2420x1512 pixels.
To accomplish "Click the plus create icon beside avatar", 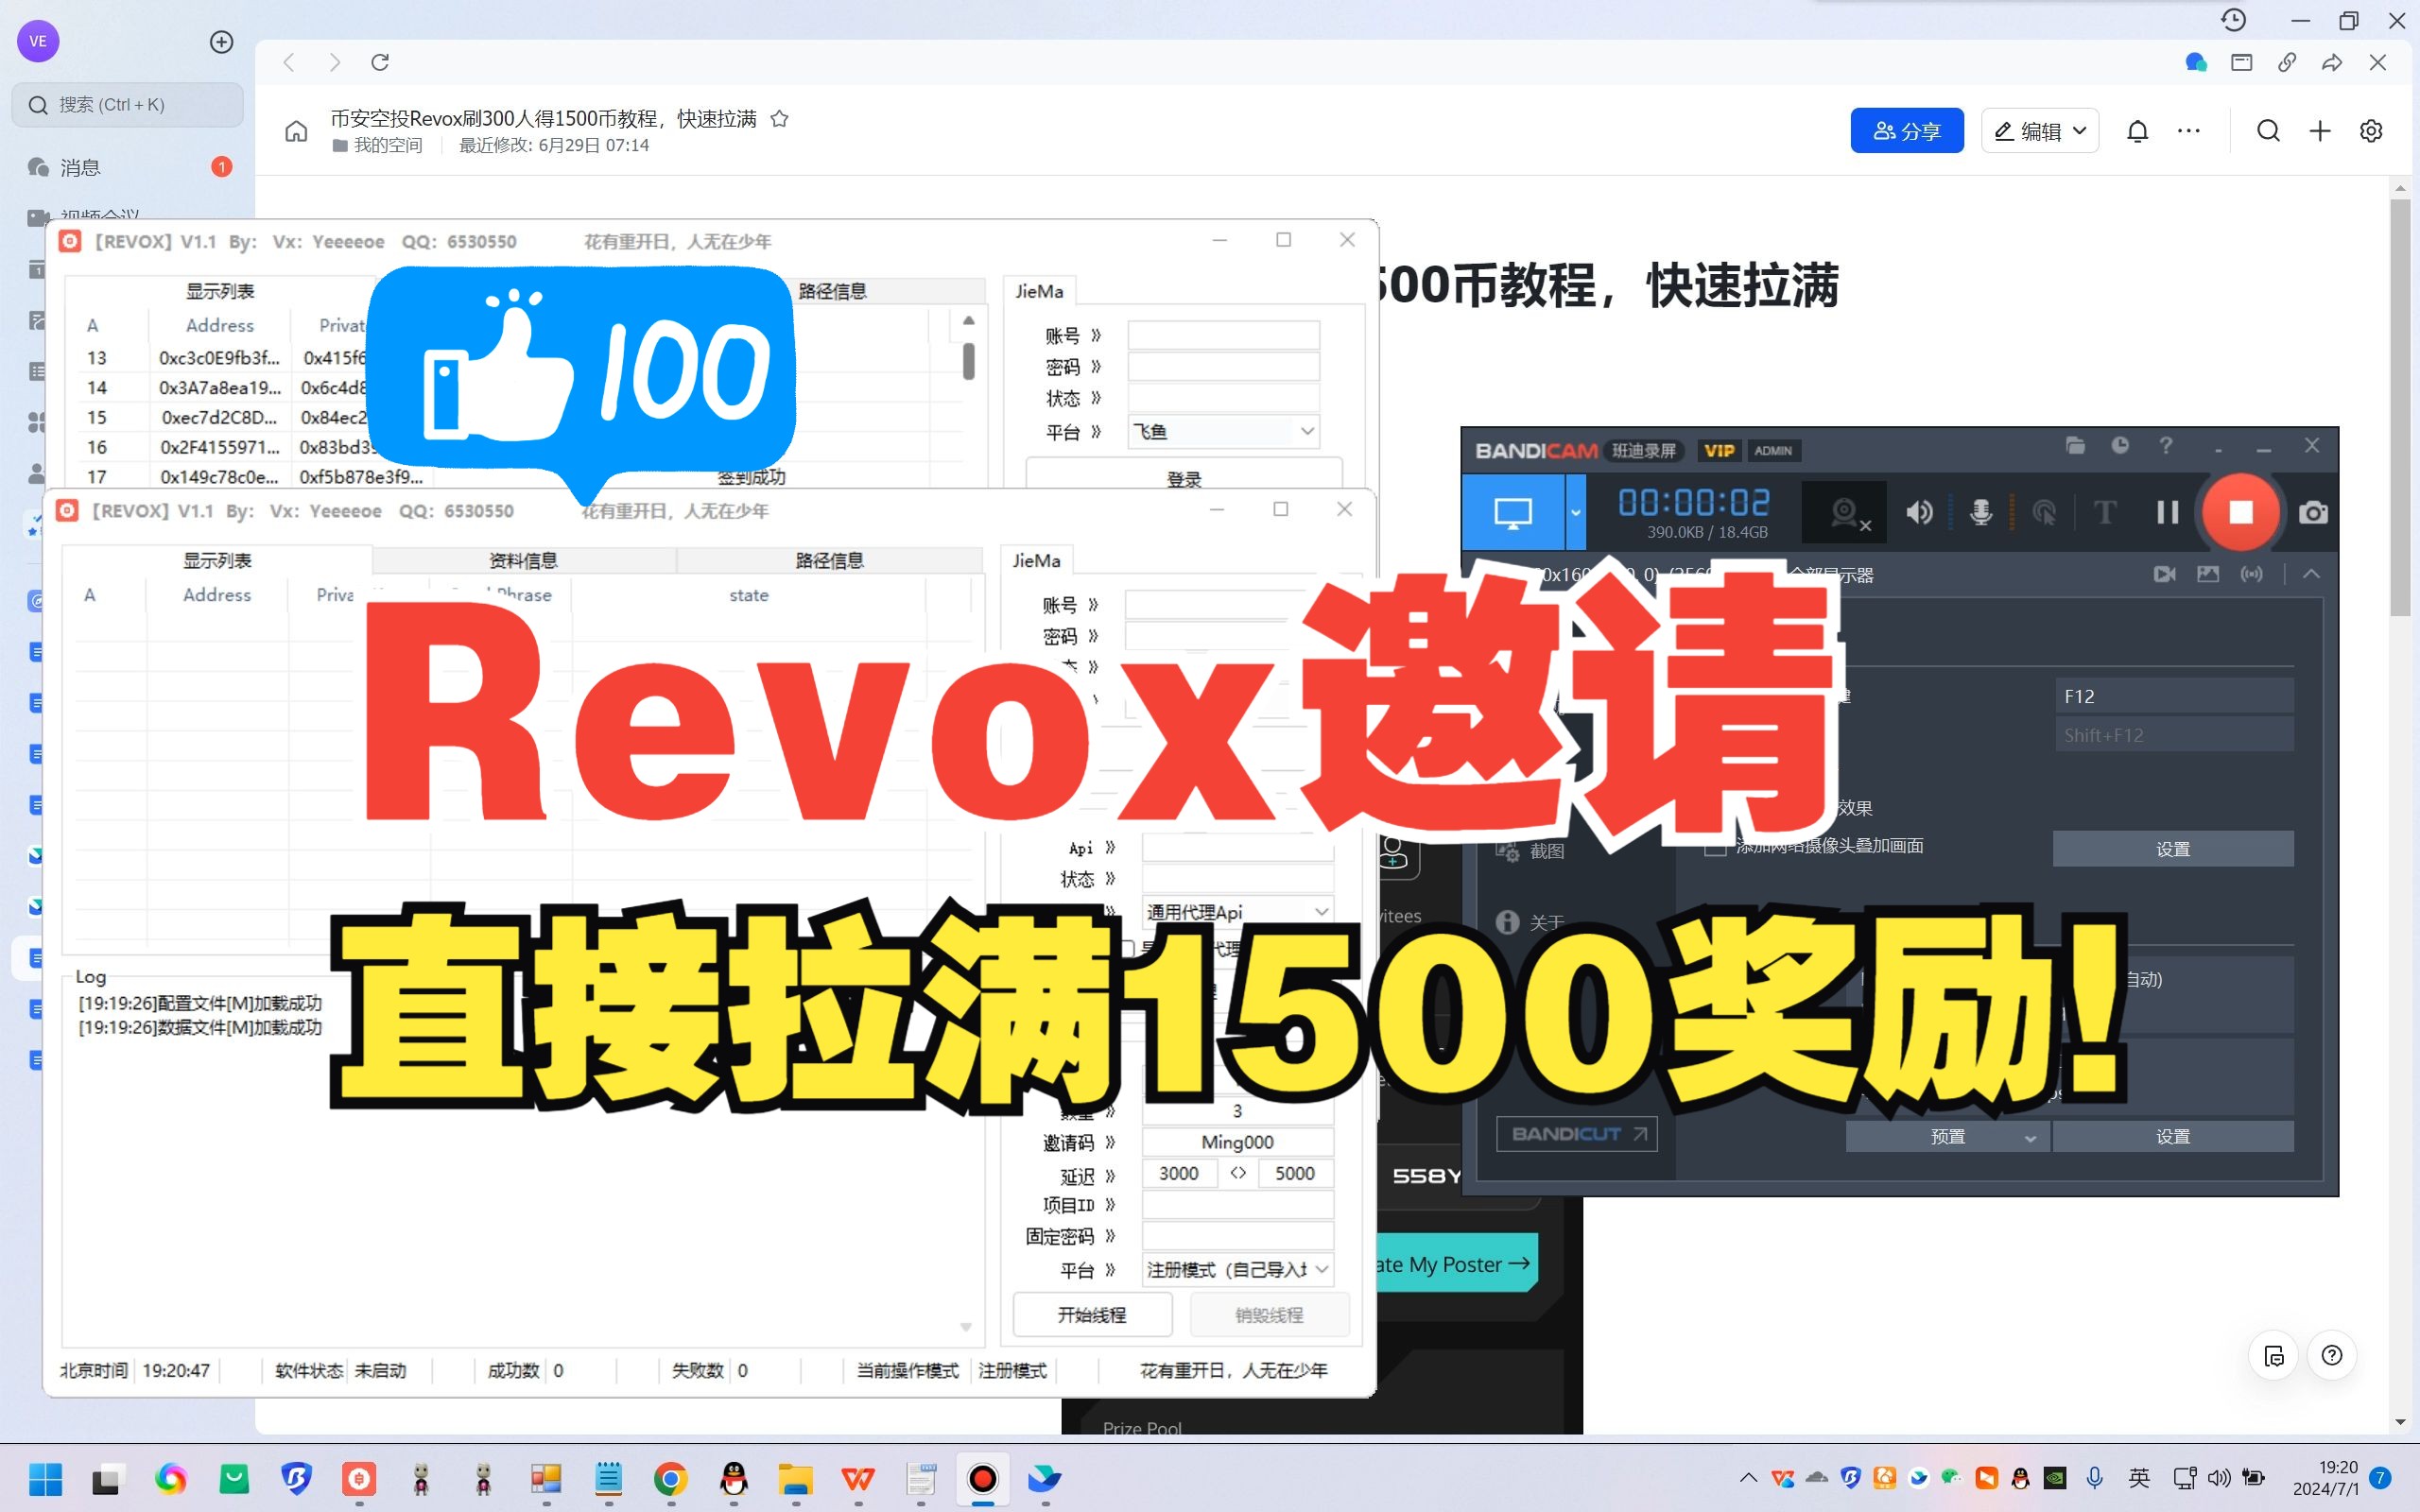I will coord(222,41).
